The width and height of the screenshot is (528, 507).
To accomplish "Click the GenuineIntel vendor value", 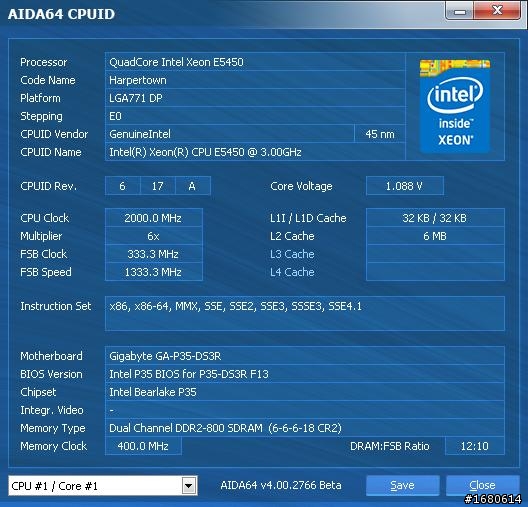I will (x=230, y=134).
